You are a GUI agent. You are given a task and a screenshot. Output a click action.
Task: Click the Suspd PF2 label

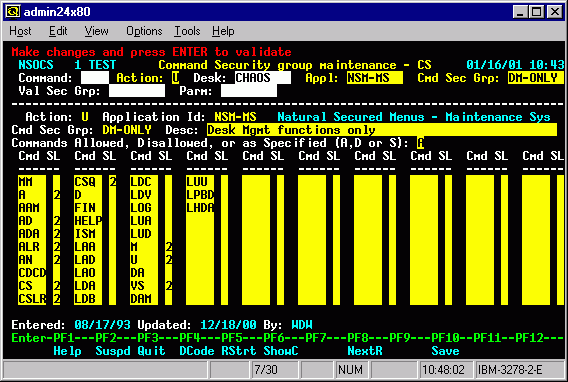(x=113, y=351)
